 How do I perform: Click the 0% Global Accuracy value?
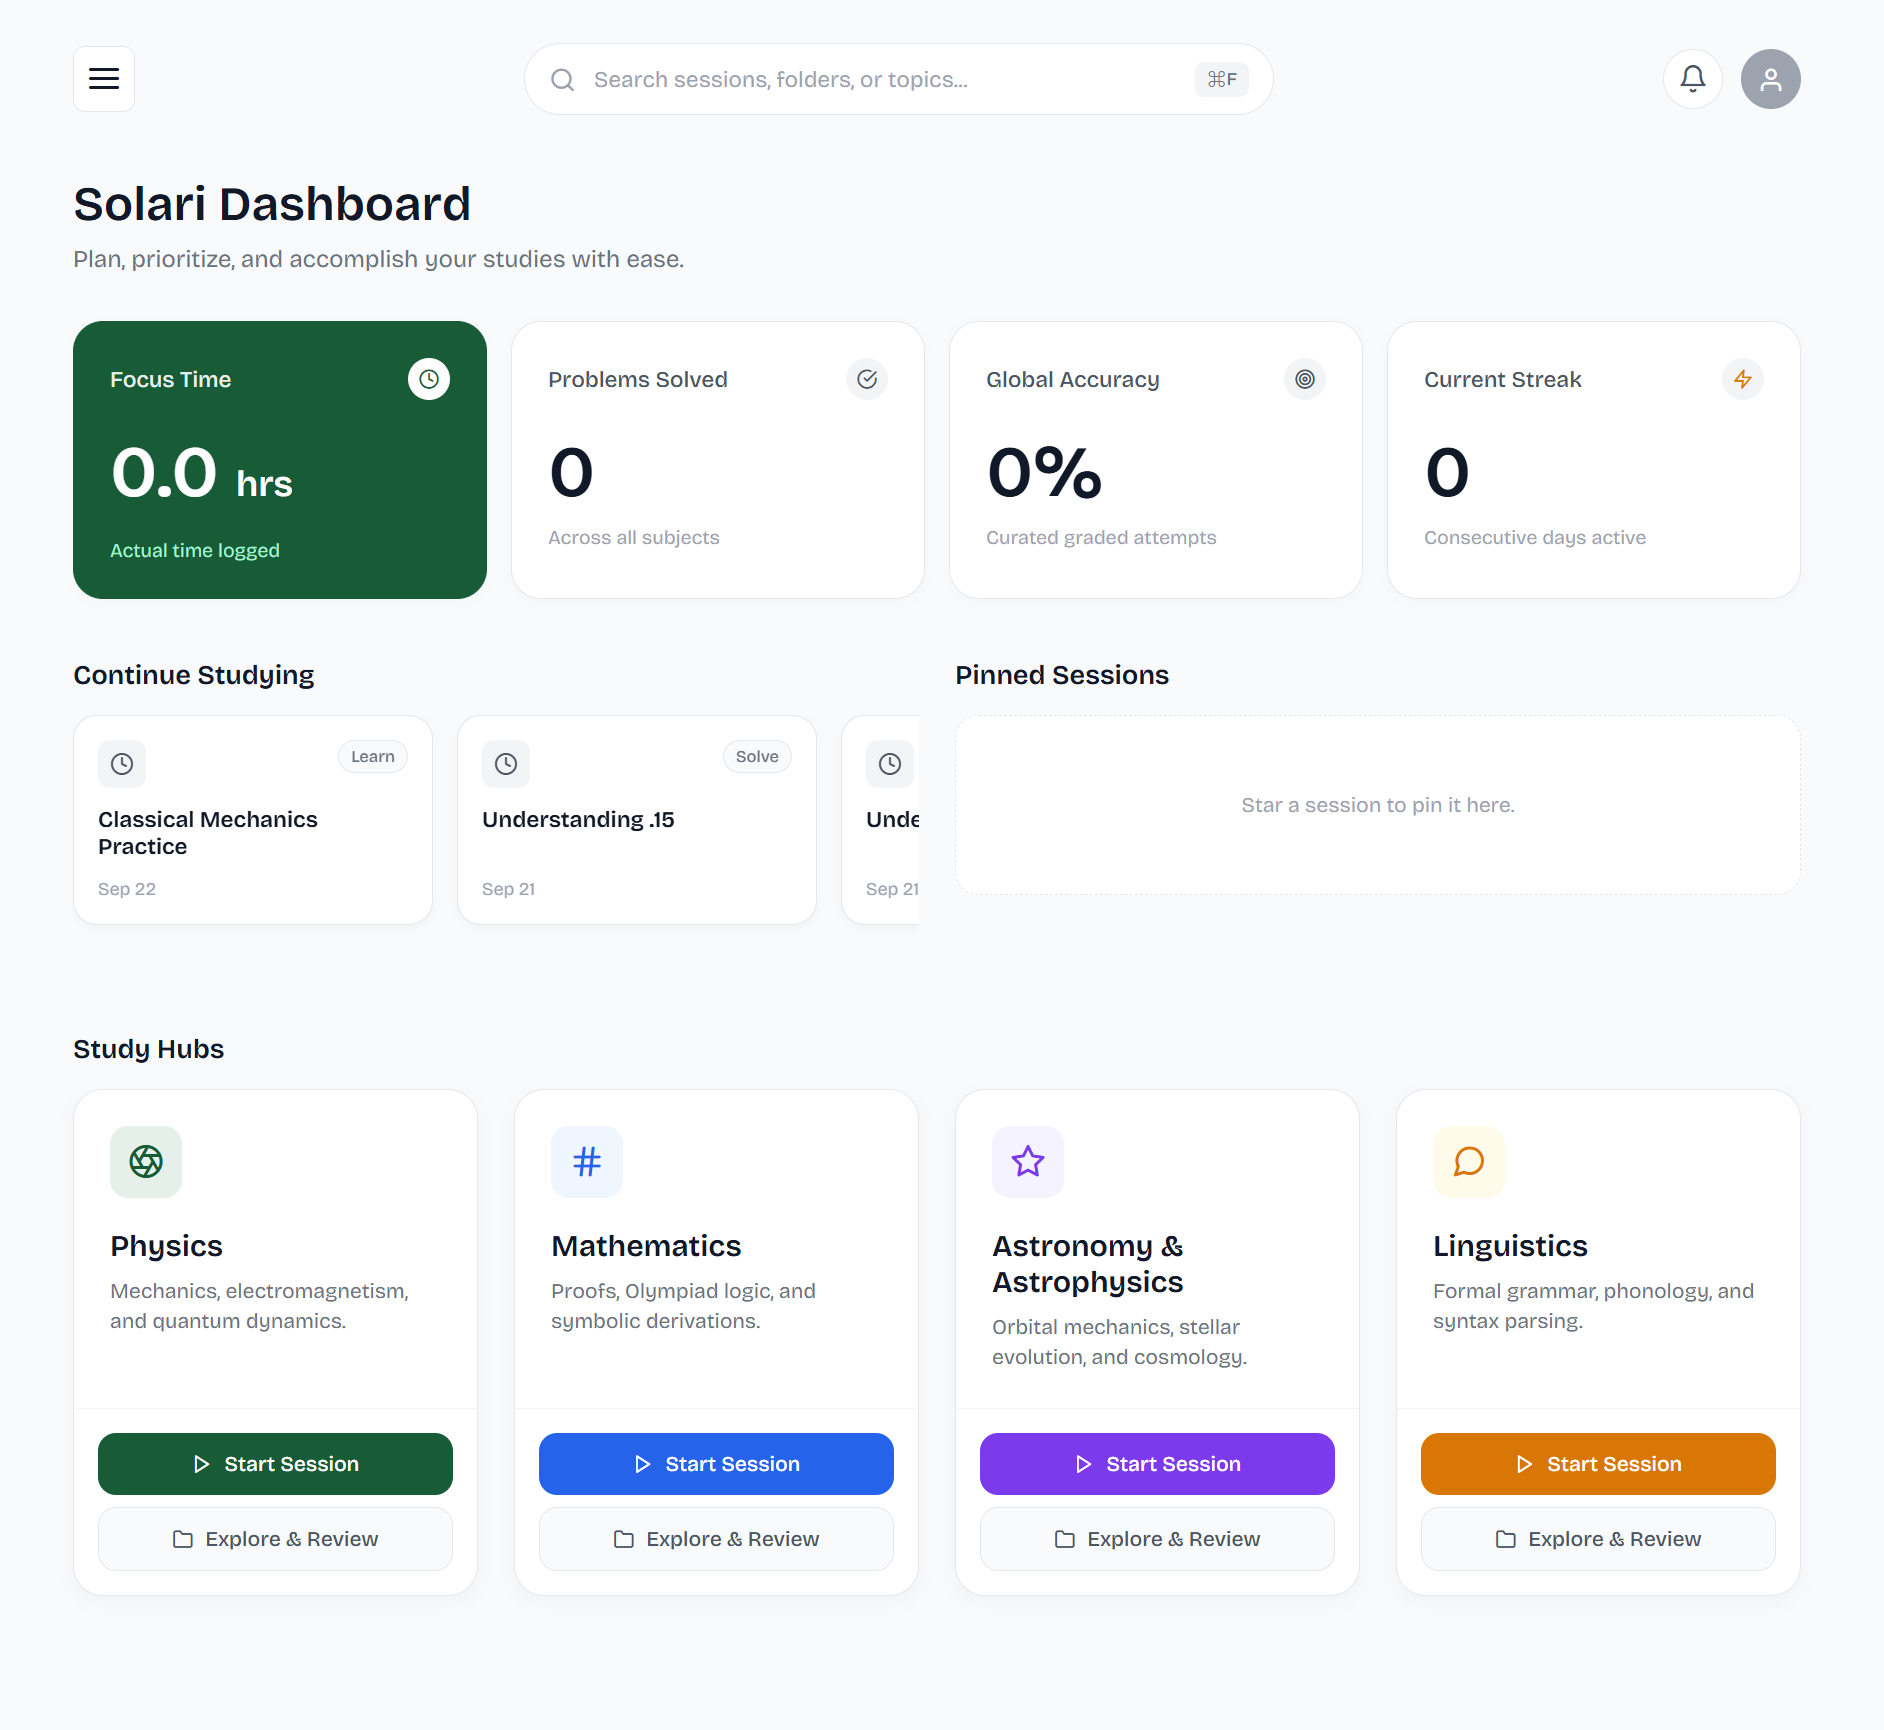tap(1044, 472)
